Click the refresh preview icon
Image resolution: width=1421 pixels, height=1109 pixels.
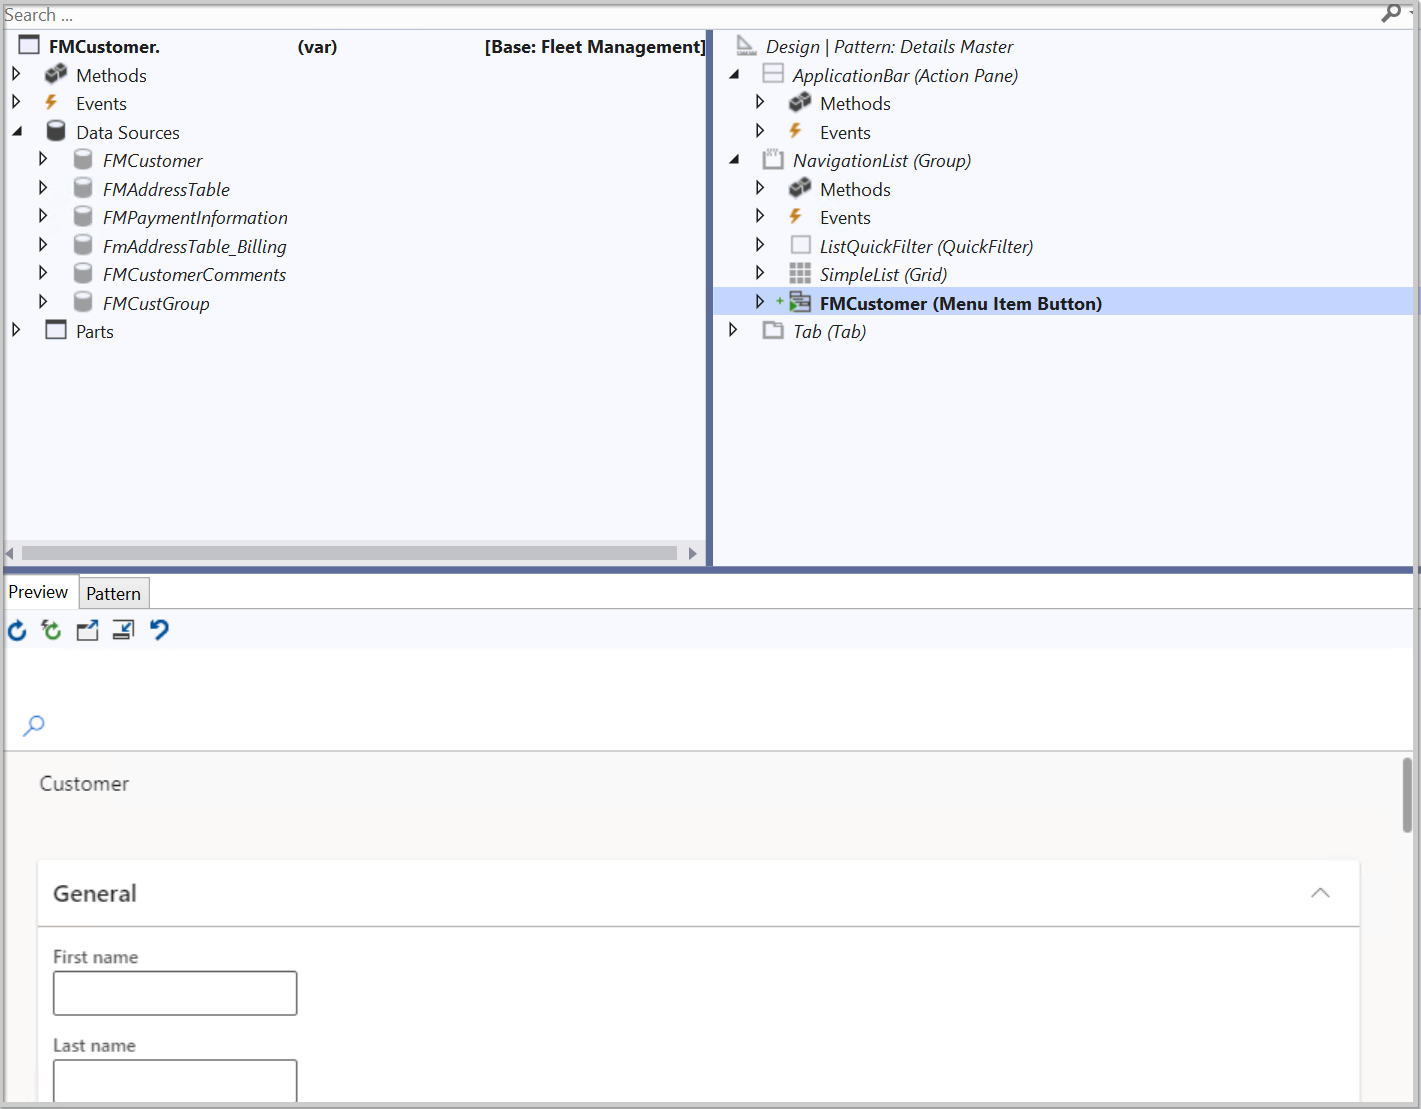coord(17,631)
